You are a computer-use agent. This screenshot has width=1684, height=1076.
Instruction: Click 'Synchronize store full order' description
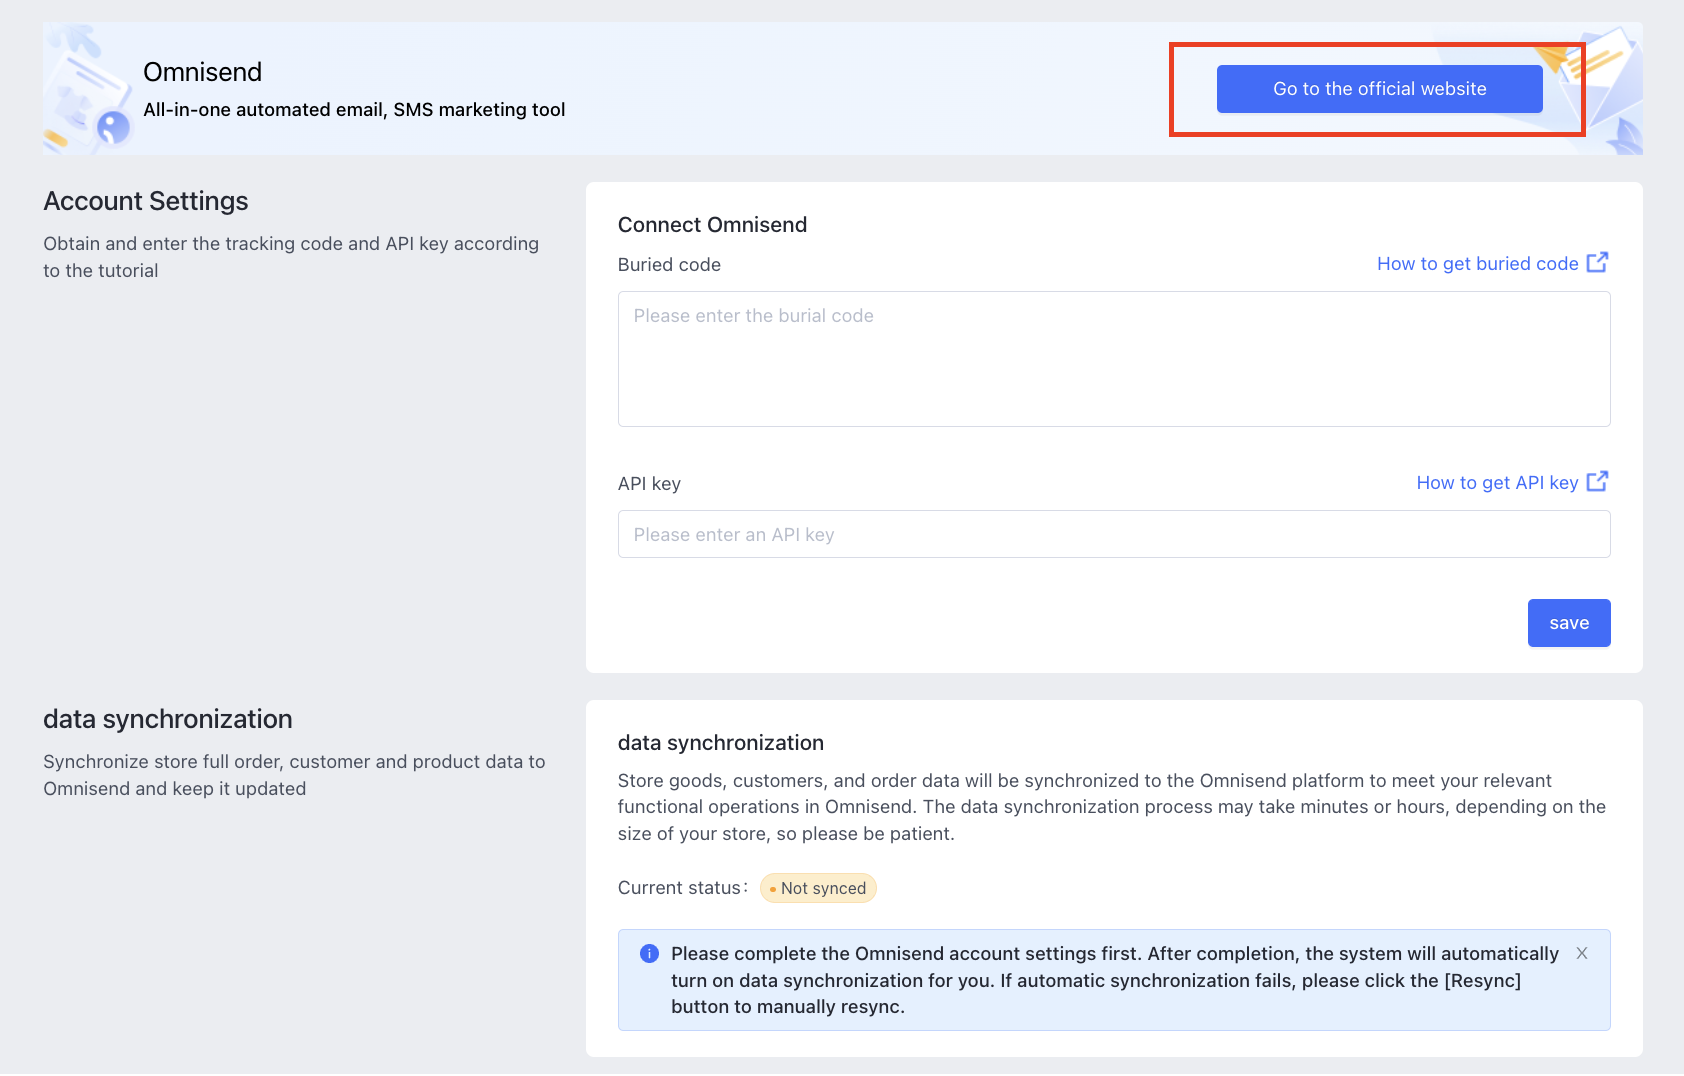[x=294, y=775]
